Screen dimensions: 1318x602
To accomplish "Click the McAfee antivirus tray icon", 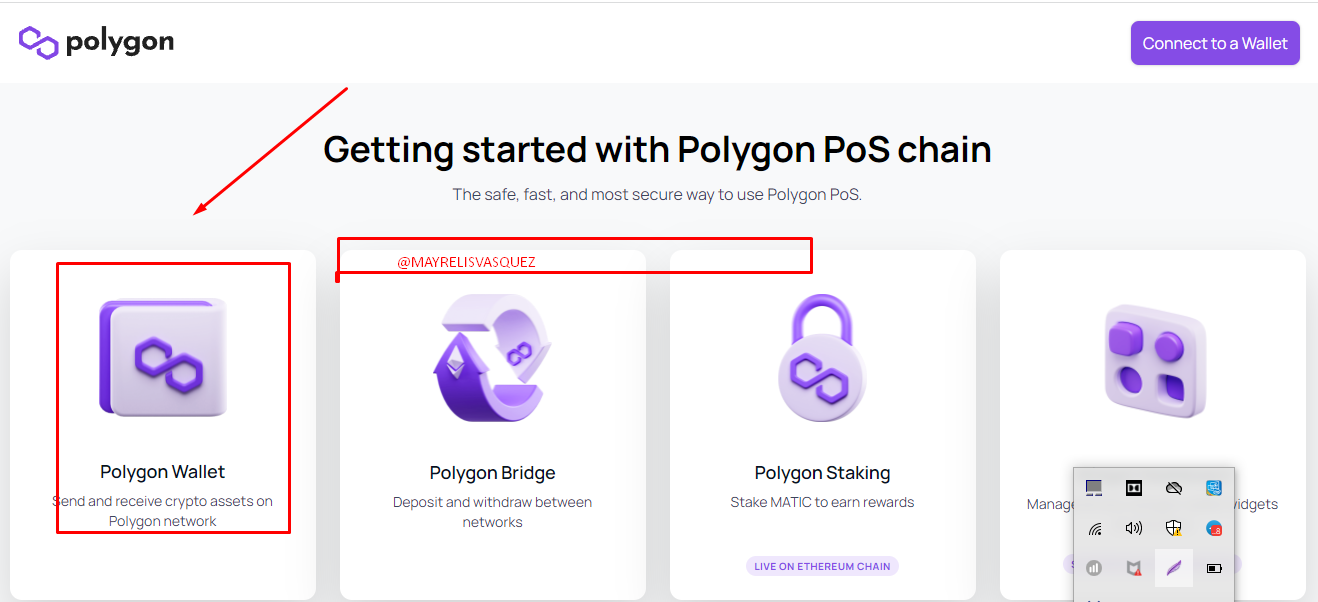I will click(x=1134, y=568).
